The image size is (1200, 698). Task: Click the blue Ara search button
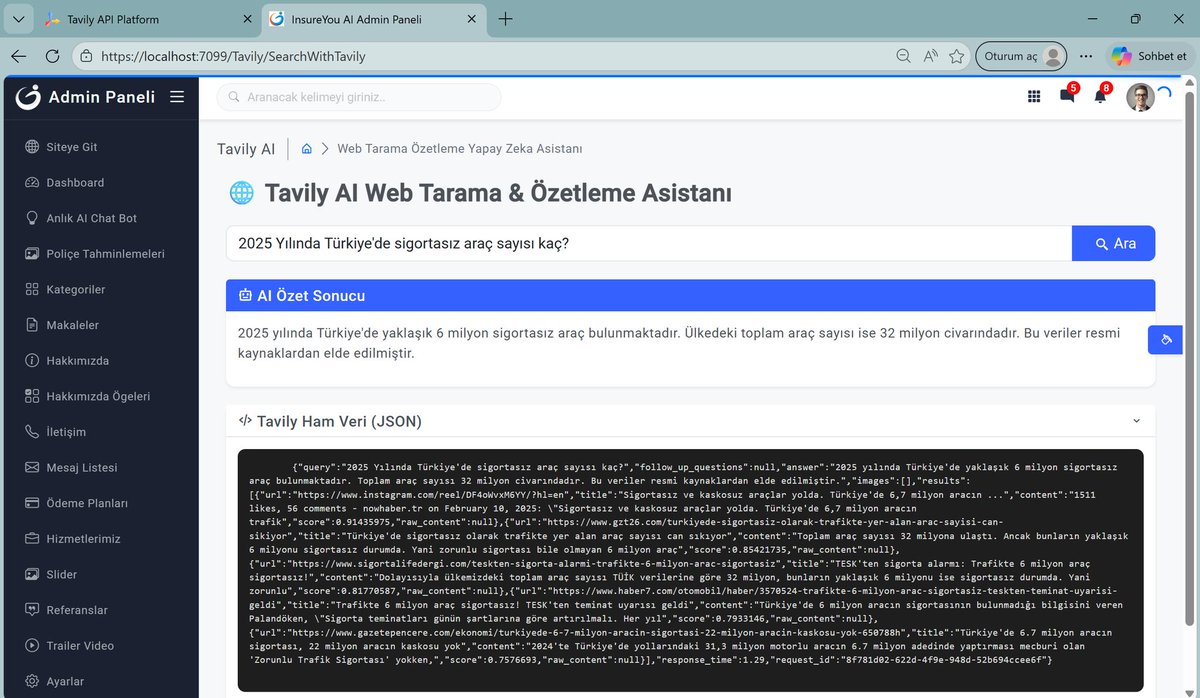(x=1113, y=243)
